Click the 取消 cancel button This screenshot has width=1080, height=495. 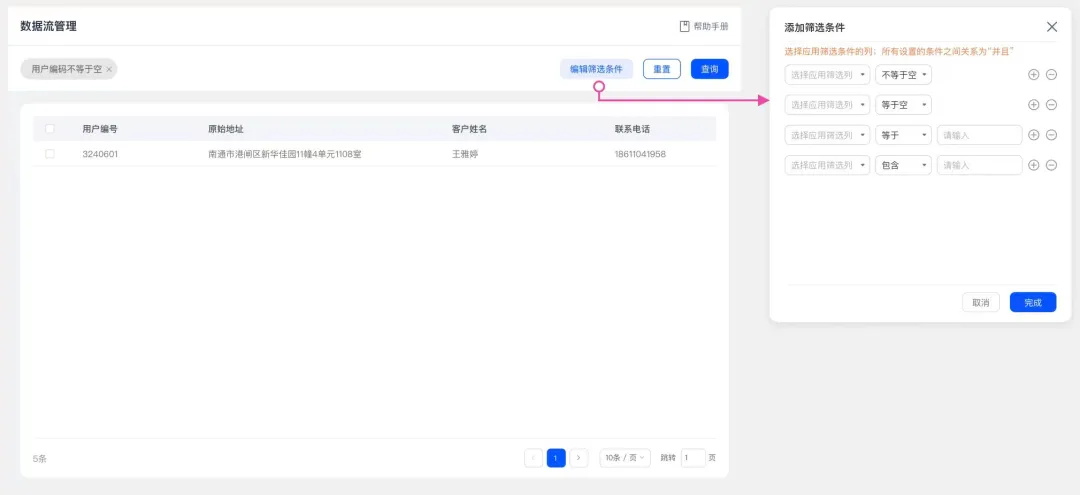point(981,302)
